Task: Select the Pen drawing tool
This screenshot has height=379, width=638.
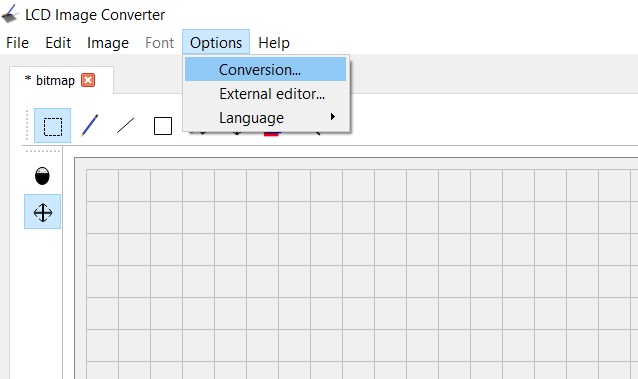Action: point(89,126)
